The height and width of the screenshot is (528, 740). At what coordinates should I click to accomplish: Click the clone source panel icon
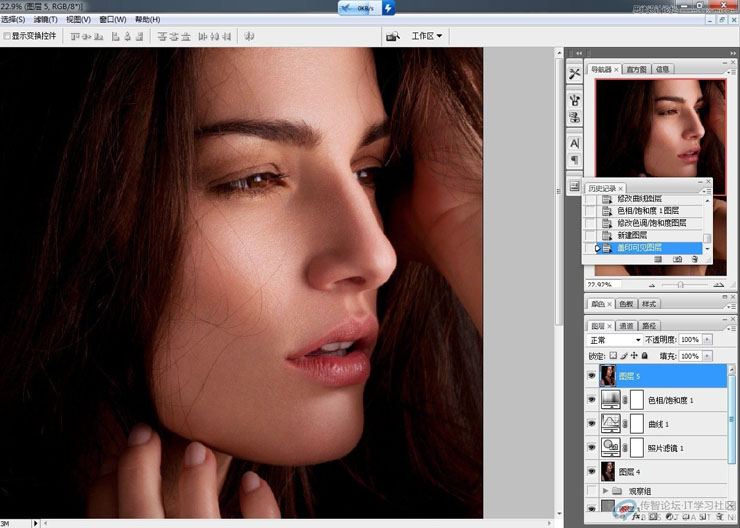[575, 117]
